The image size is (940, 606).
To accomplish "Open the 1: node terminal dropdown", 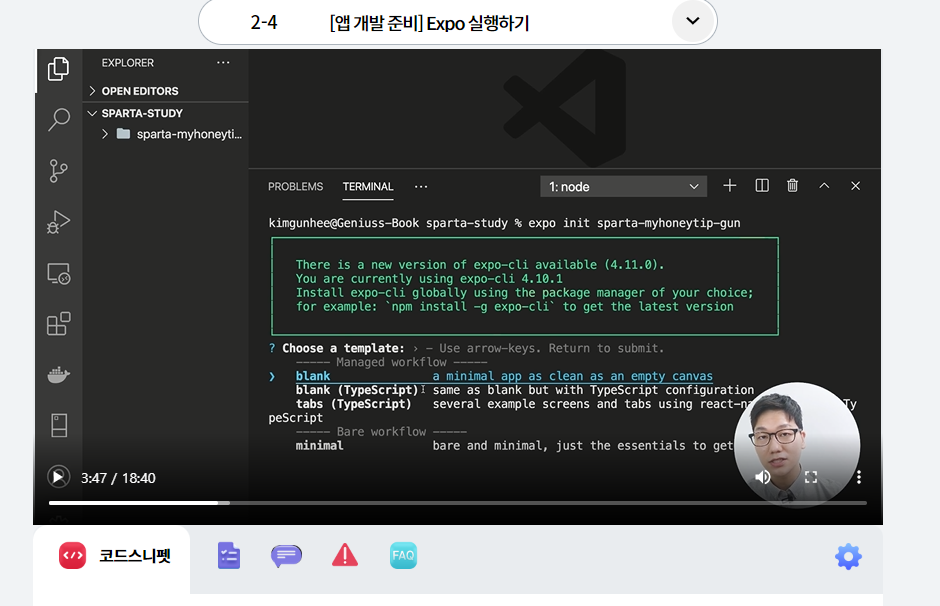I will click(623, 186).
